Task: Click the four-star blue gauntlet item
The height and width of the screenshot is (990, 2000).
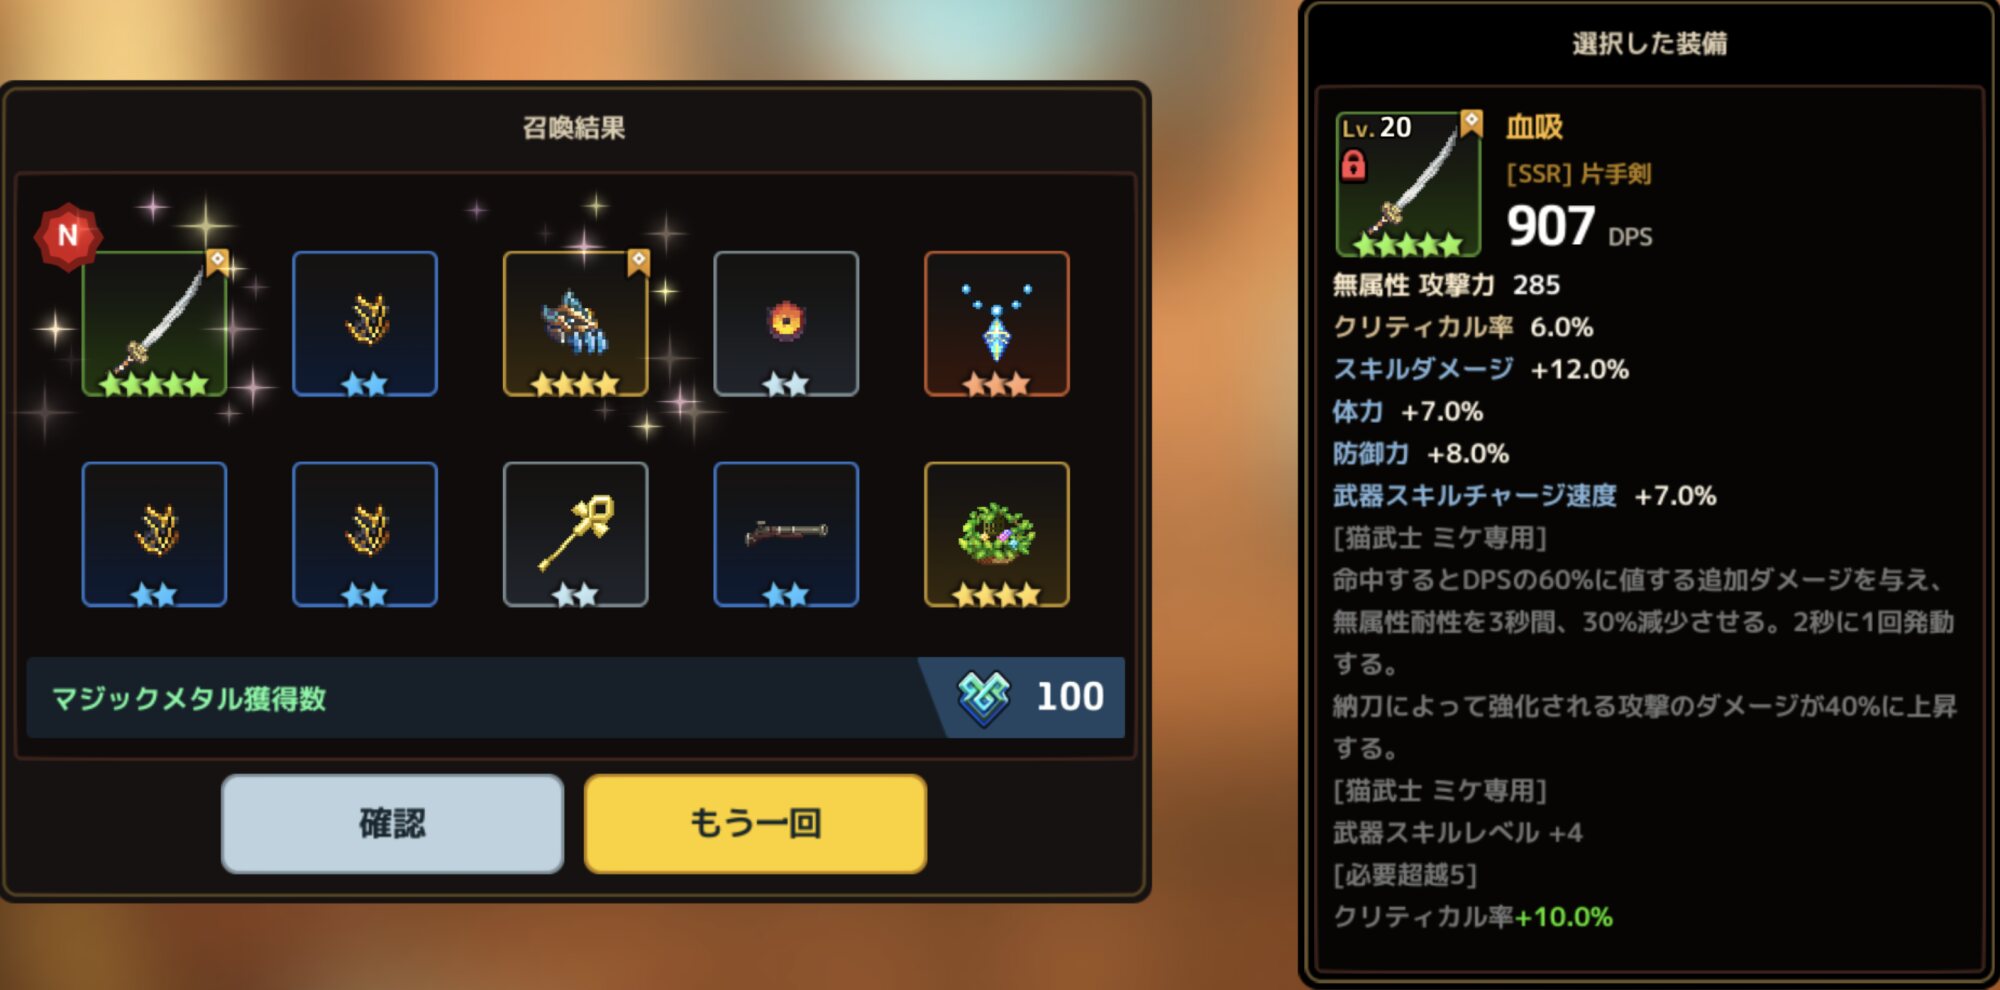Action: click(x=576, y=324)
